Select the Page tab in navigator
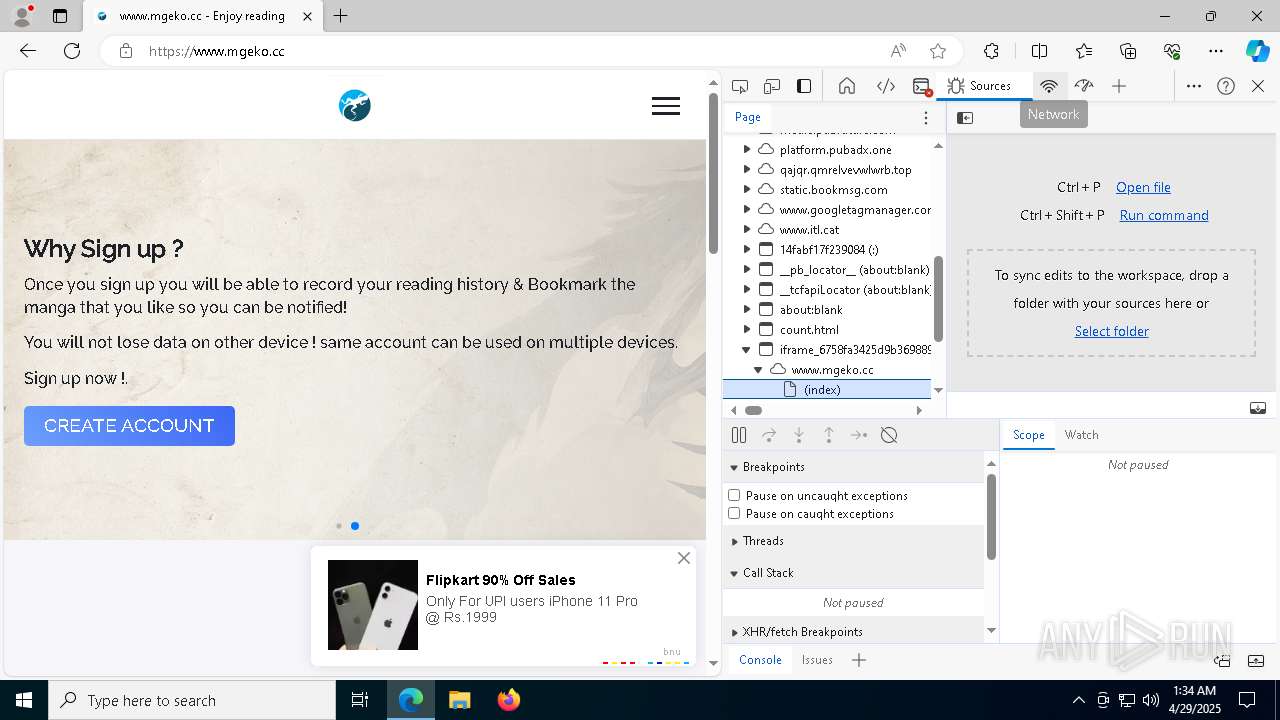 748,117
